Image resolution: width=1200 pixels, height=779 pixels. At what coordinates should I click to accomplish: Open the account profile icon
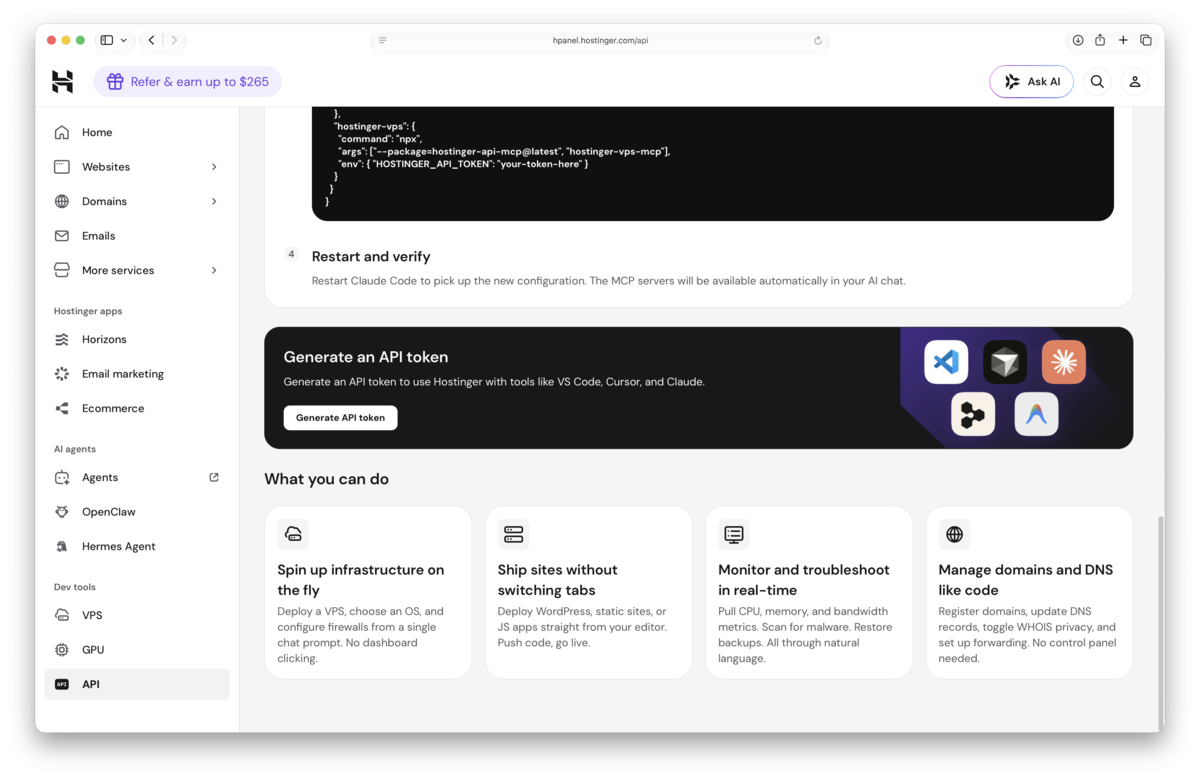point(1135,82)
